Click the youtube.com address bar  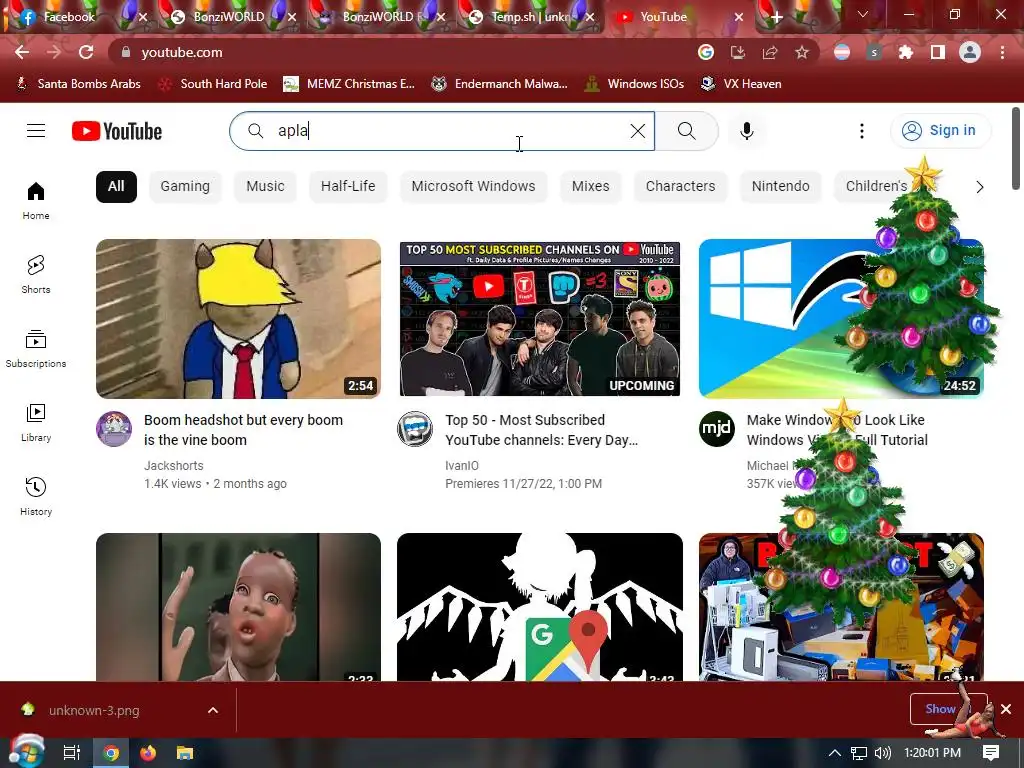coord(405,52)
